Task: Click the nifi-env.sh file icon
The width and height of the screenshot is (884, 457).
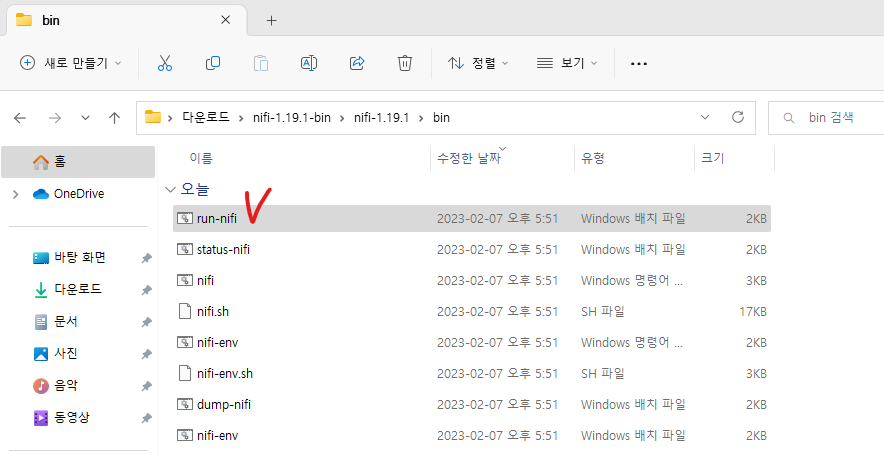Action: pyautogui.click(x=185, y=373)
